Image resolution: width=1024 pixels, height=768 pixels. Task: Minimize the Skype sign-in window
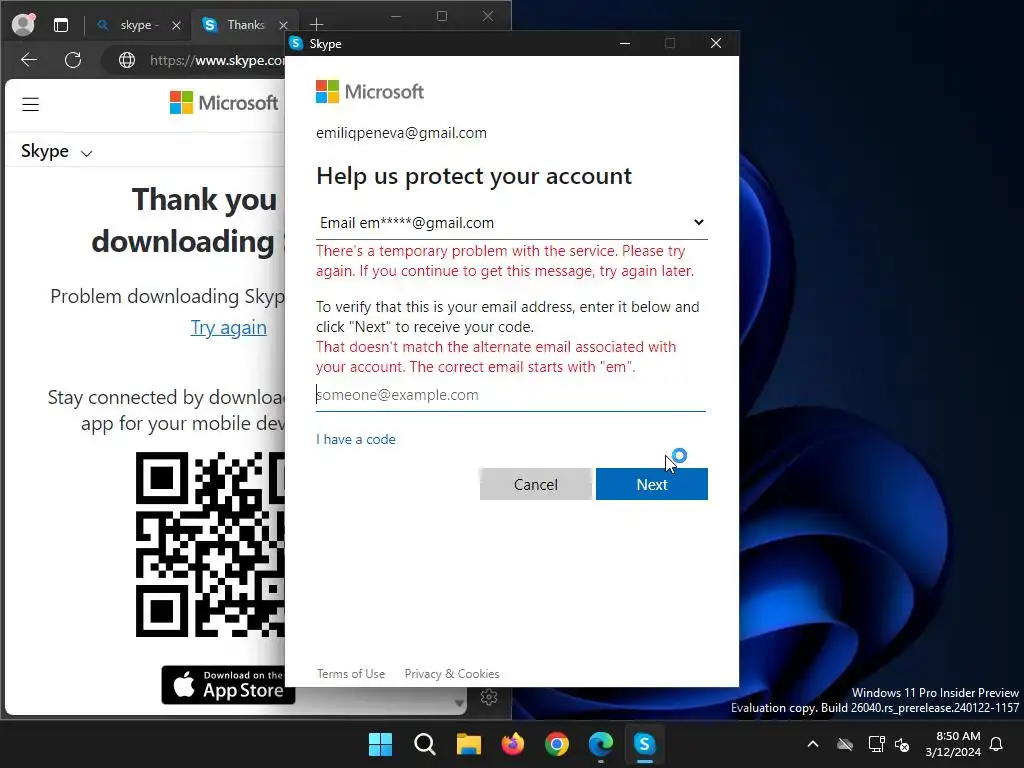[625, 43]
